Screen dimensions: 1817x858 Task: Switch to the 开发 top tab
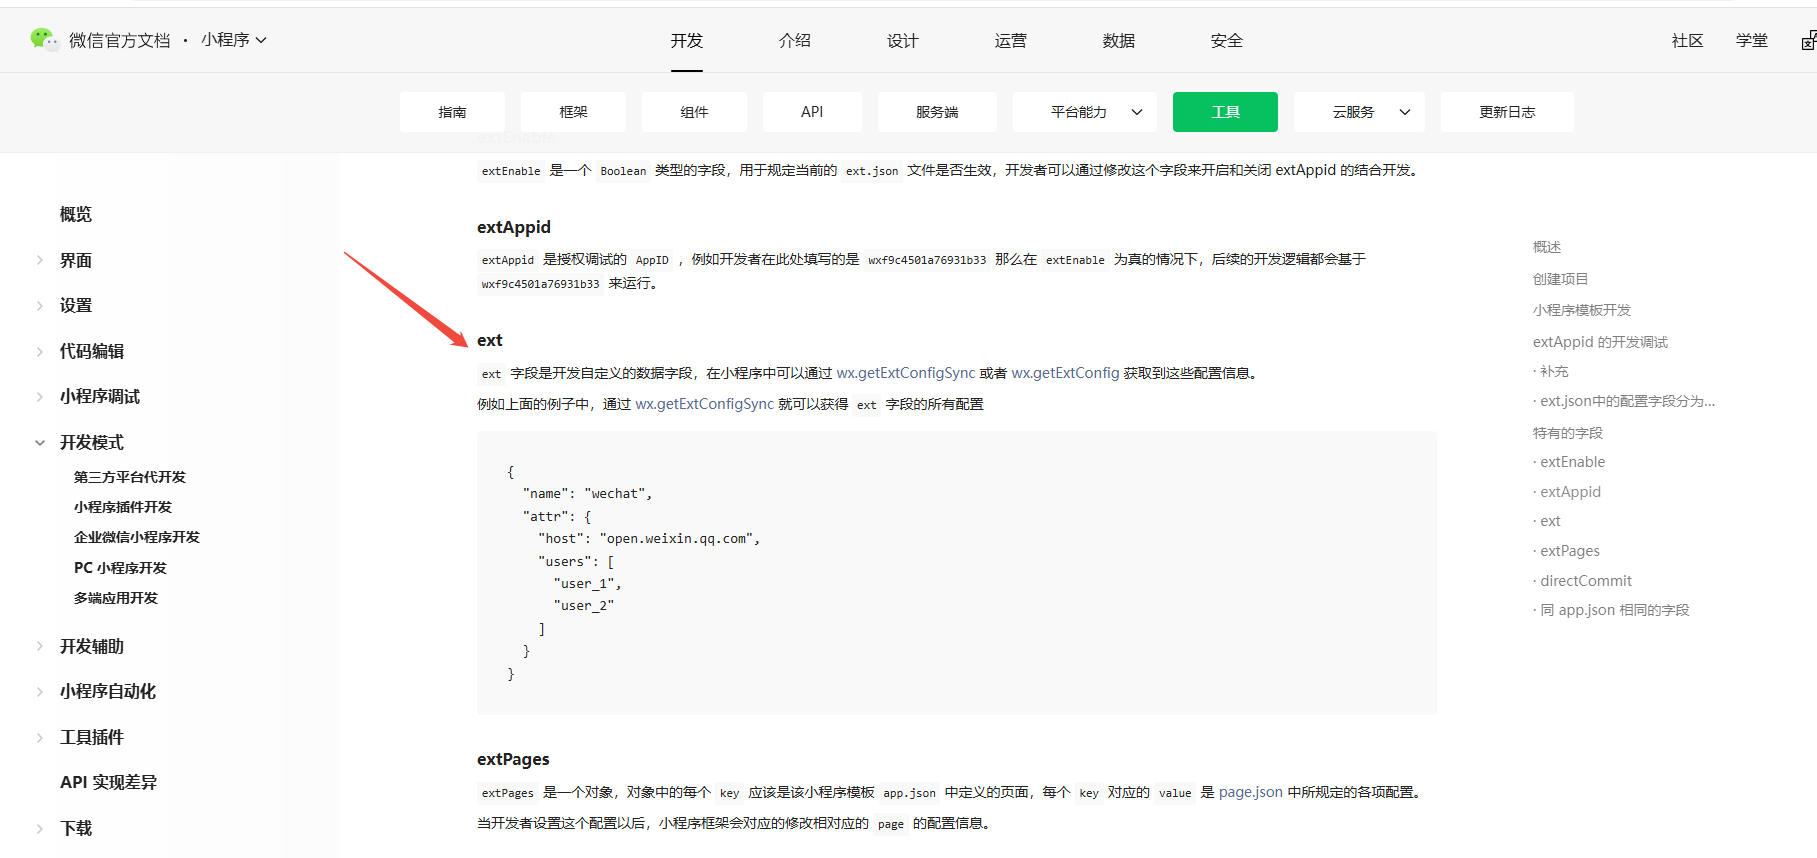coord(687,41)
